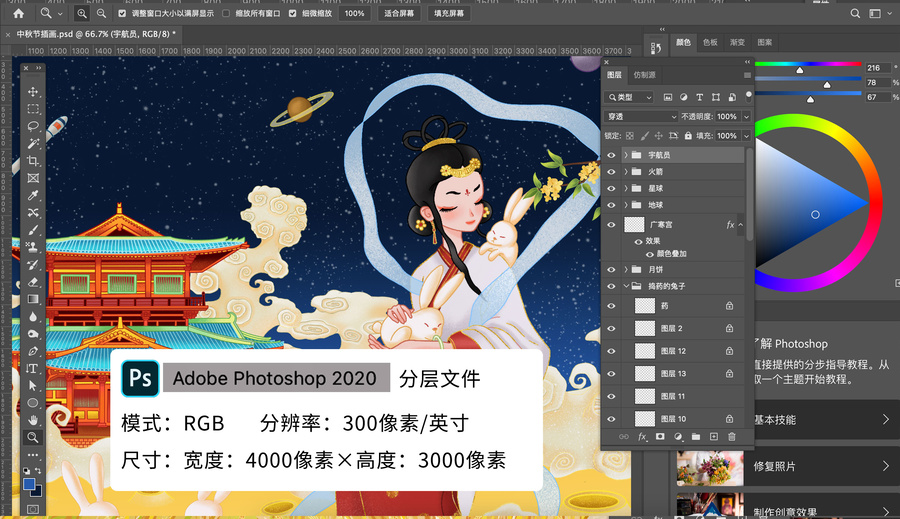Hide the 月饼 group layer
900x519 pixels.
[611, 269]
